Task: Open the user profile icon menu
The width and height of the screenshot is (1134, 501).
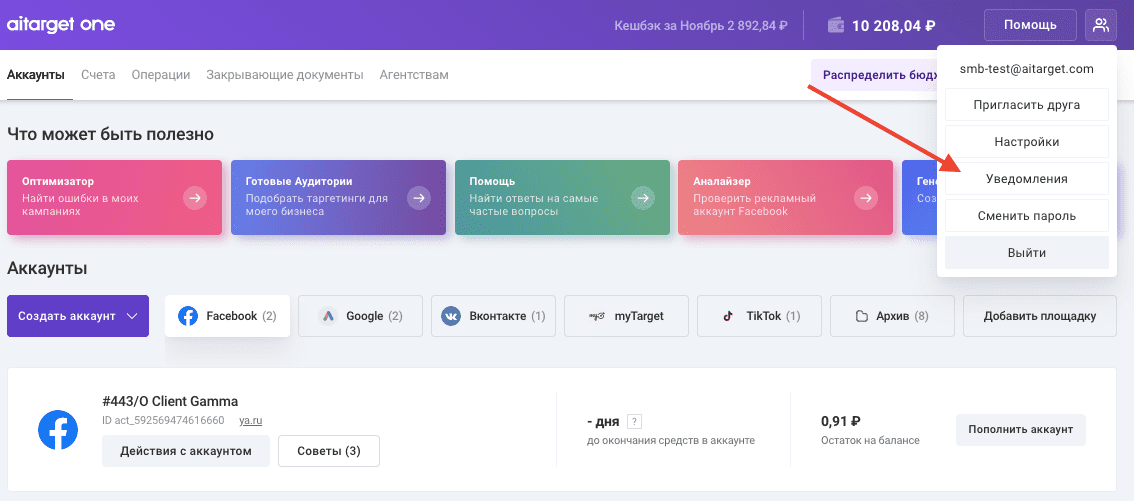Action: click(x=1101, y=25)
